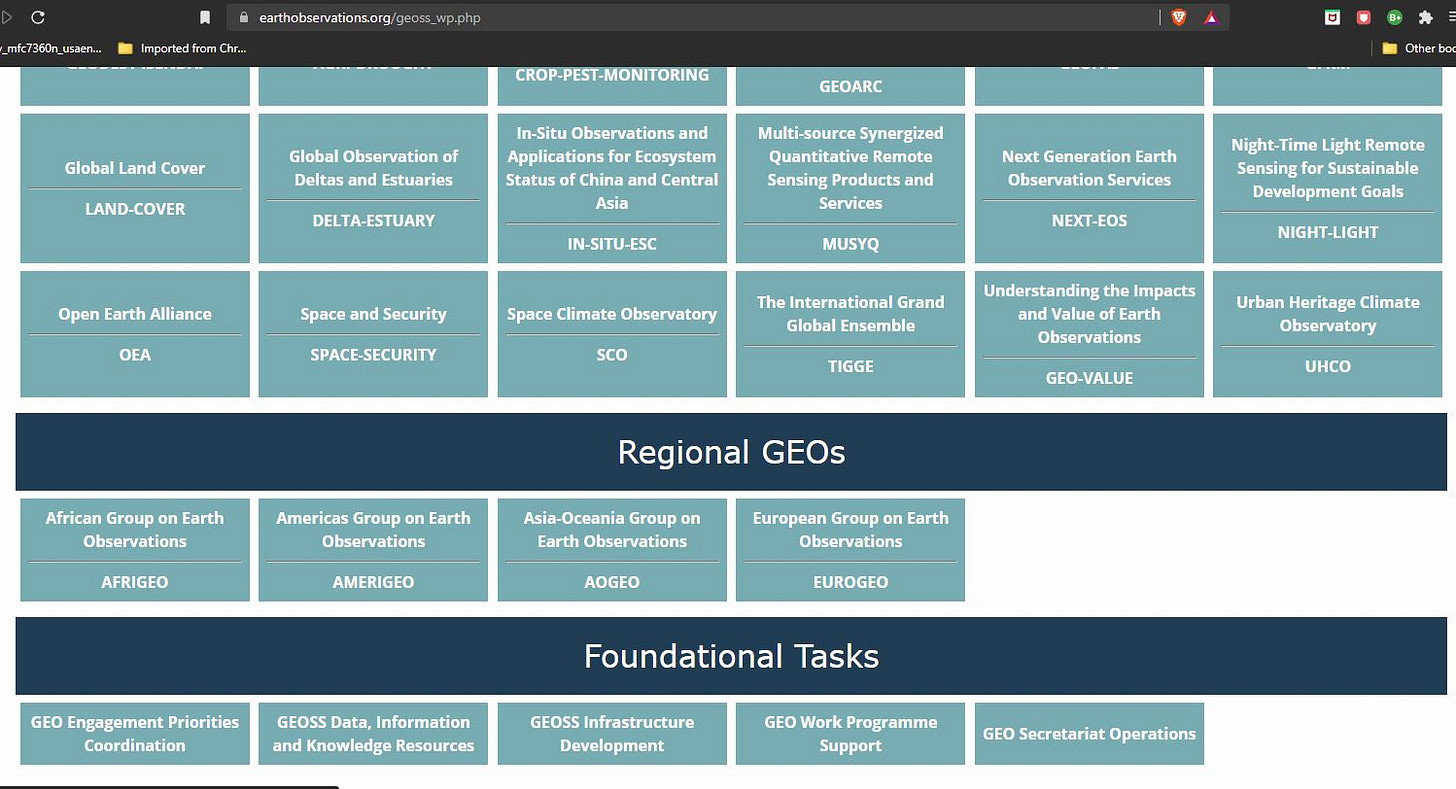Viewport: 1456px width, 789px height.
Task: Open the Global Land Cover card
Action: 135,188
